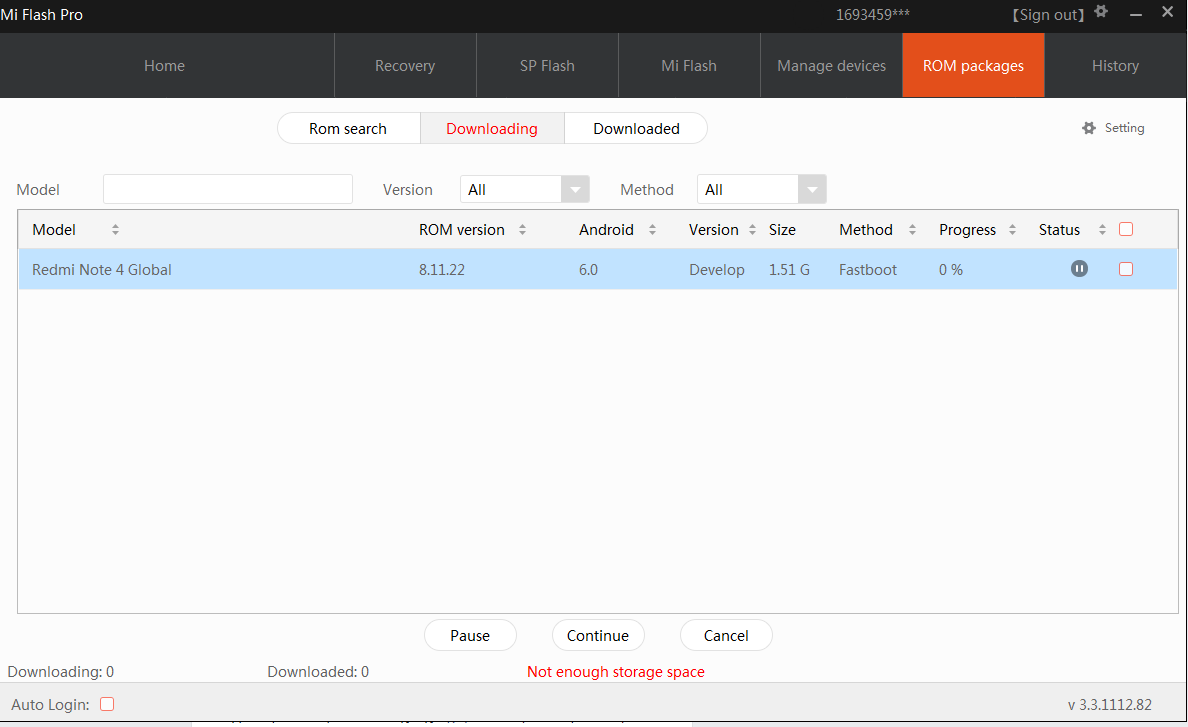
Task: Sort by Method column header arrows
Action: point(912,230)
